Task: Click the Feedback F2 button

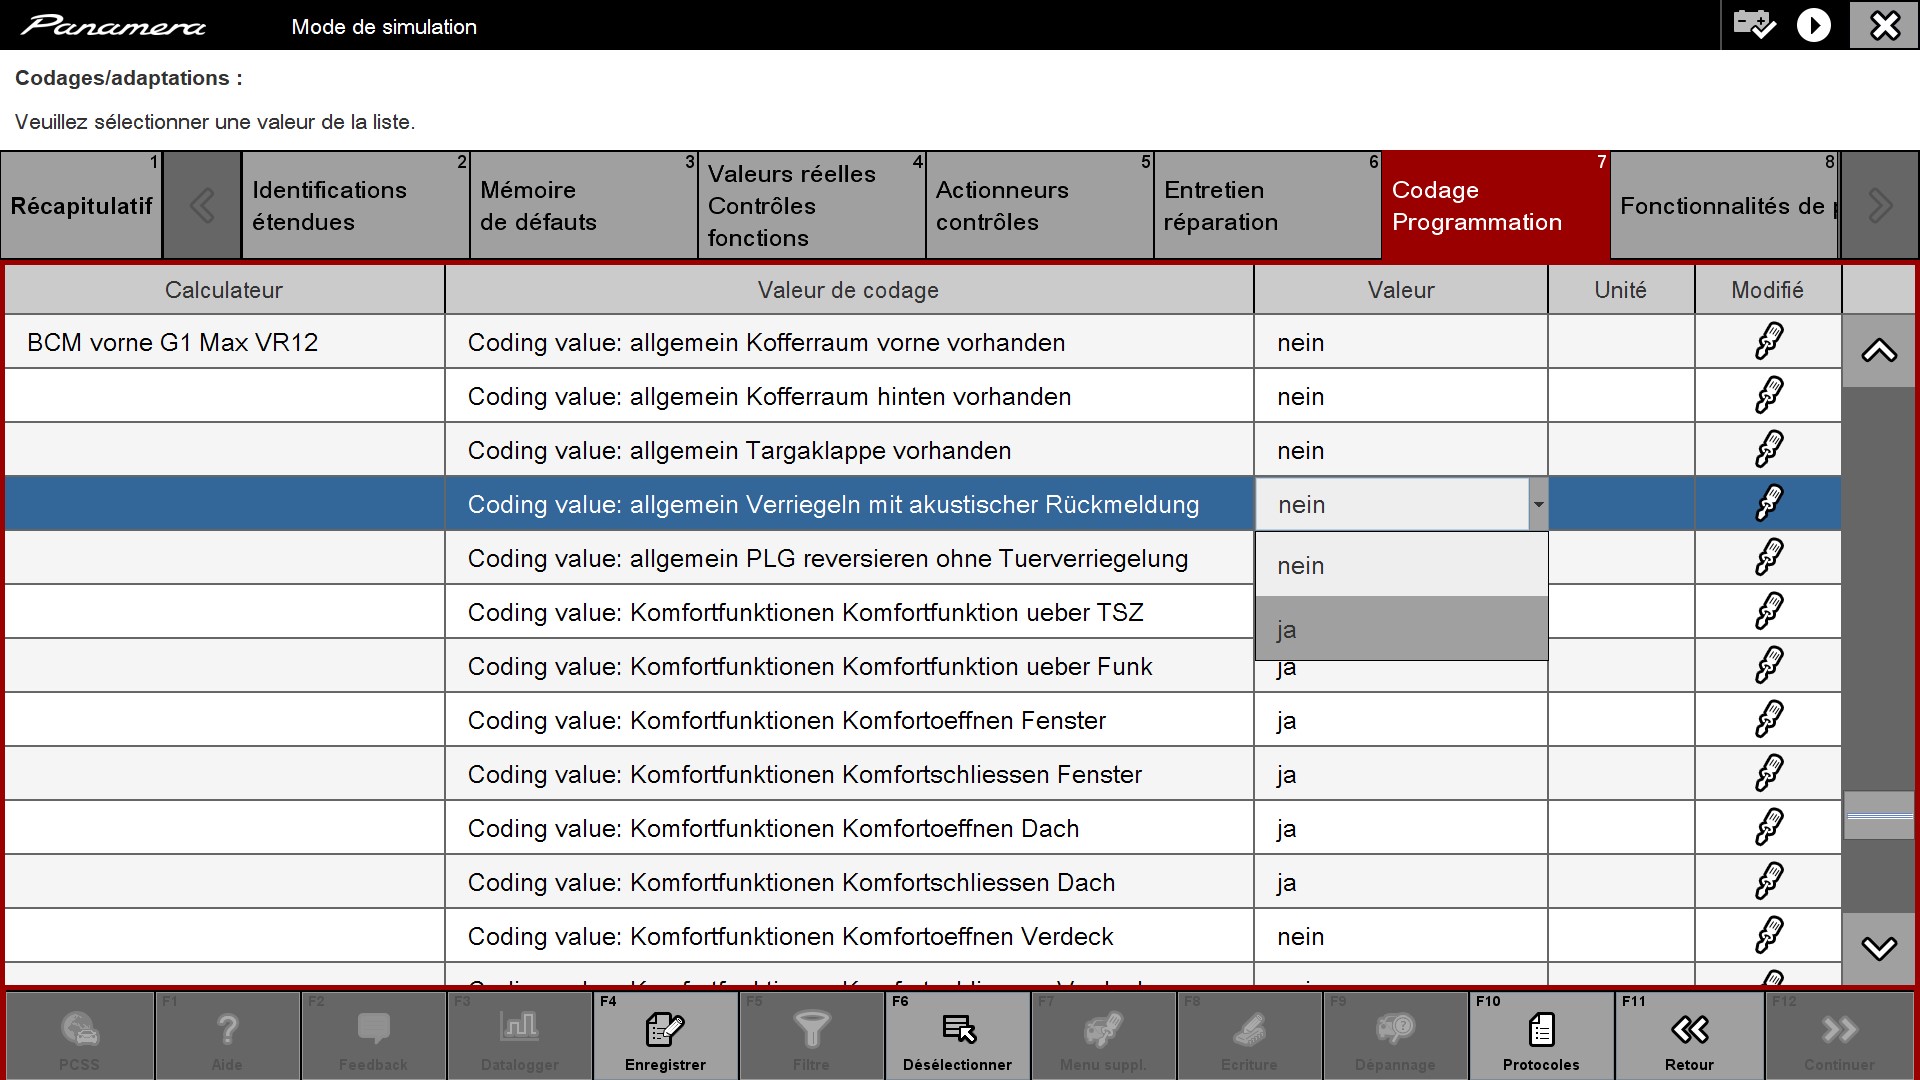Action: (373, 1035)
